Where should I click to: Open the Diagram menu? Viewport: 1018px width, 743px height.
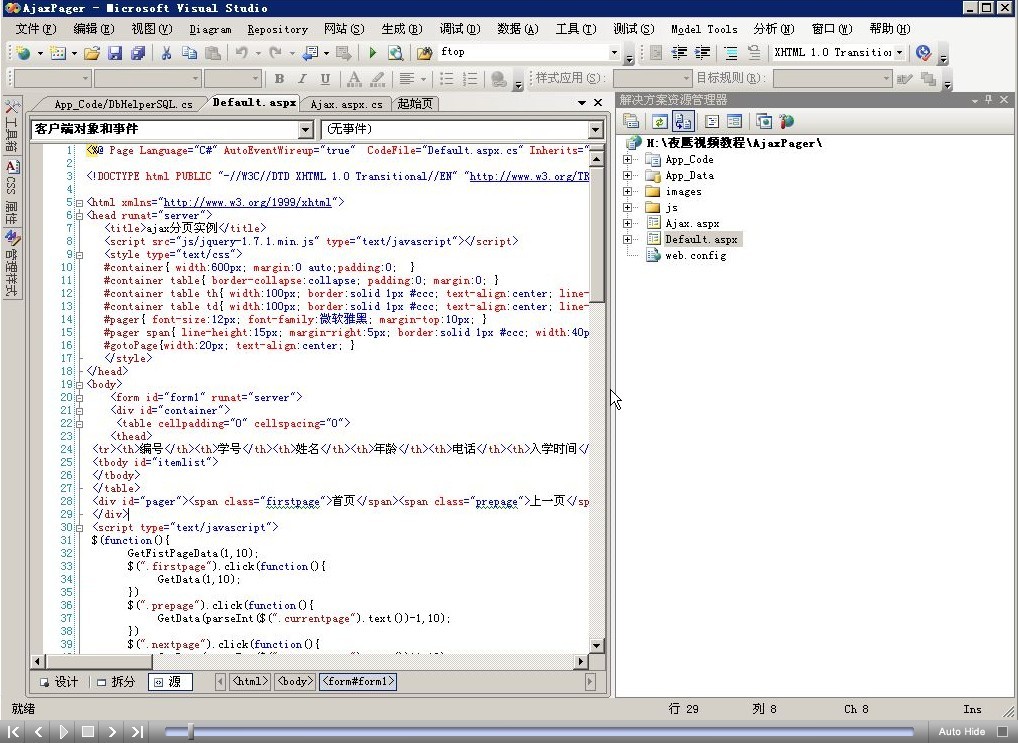(x=210, y=29)
